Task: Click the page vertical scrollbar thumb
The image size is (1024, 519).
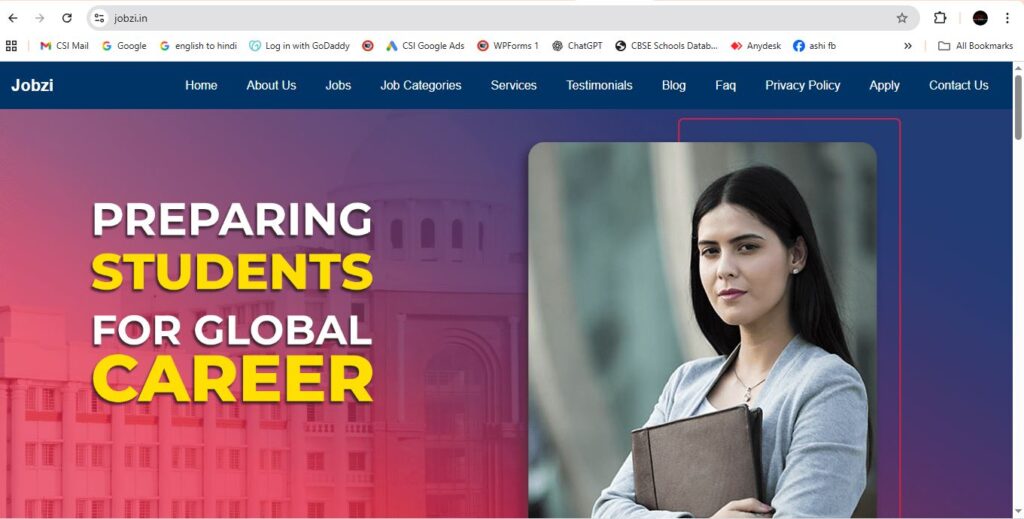Action: tap(1018, 107)
